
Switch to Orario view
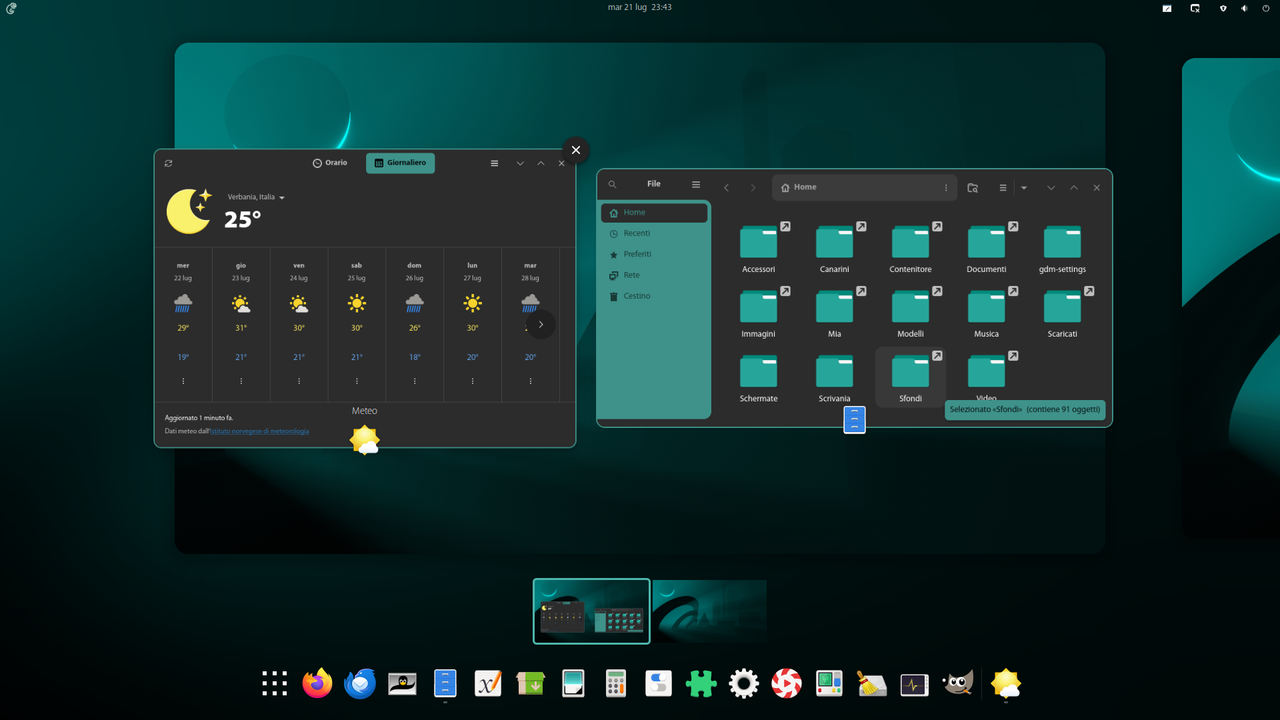(x=330, y=163)
